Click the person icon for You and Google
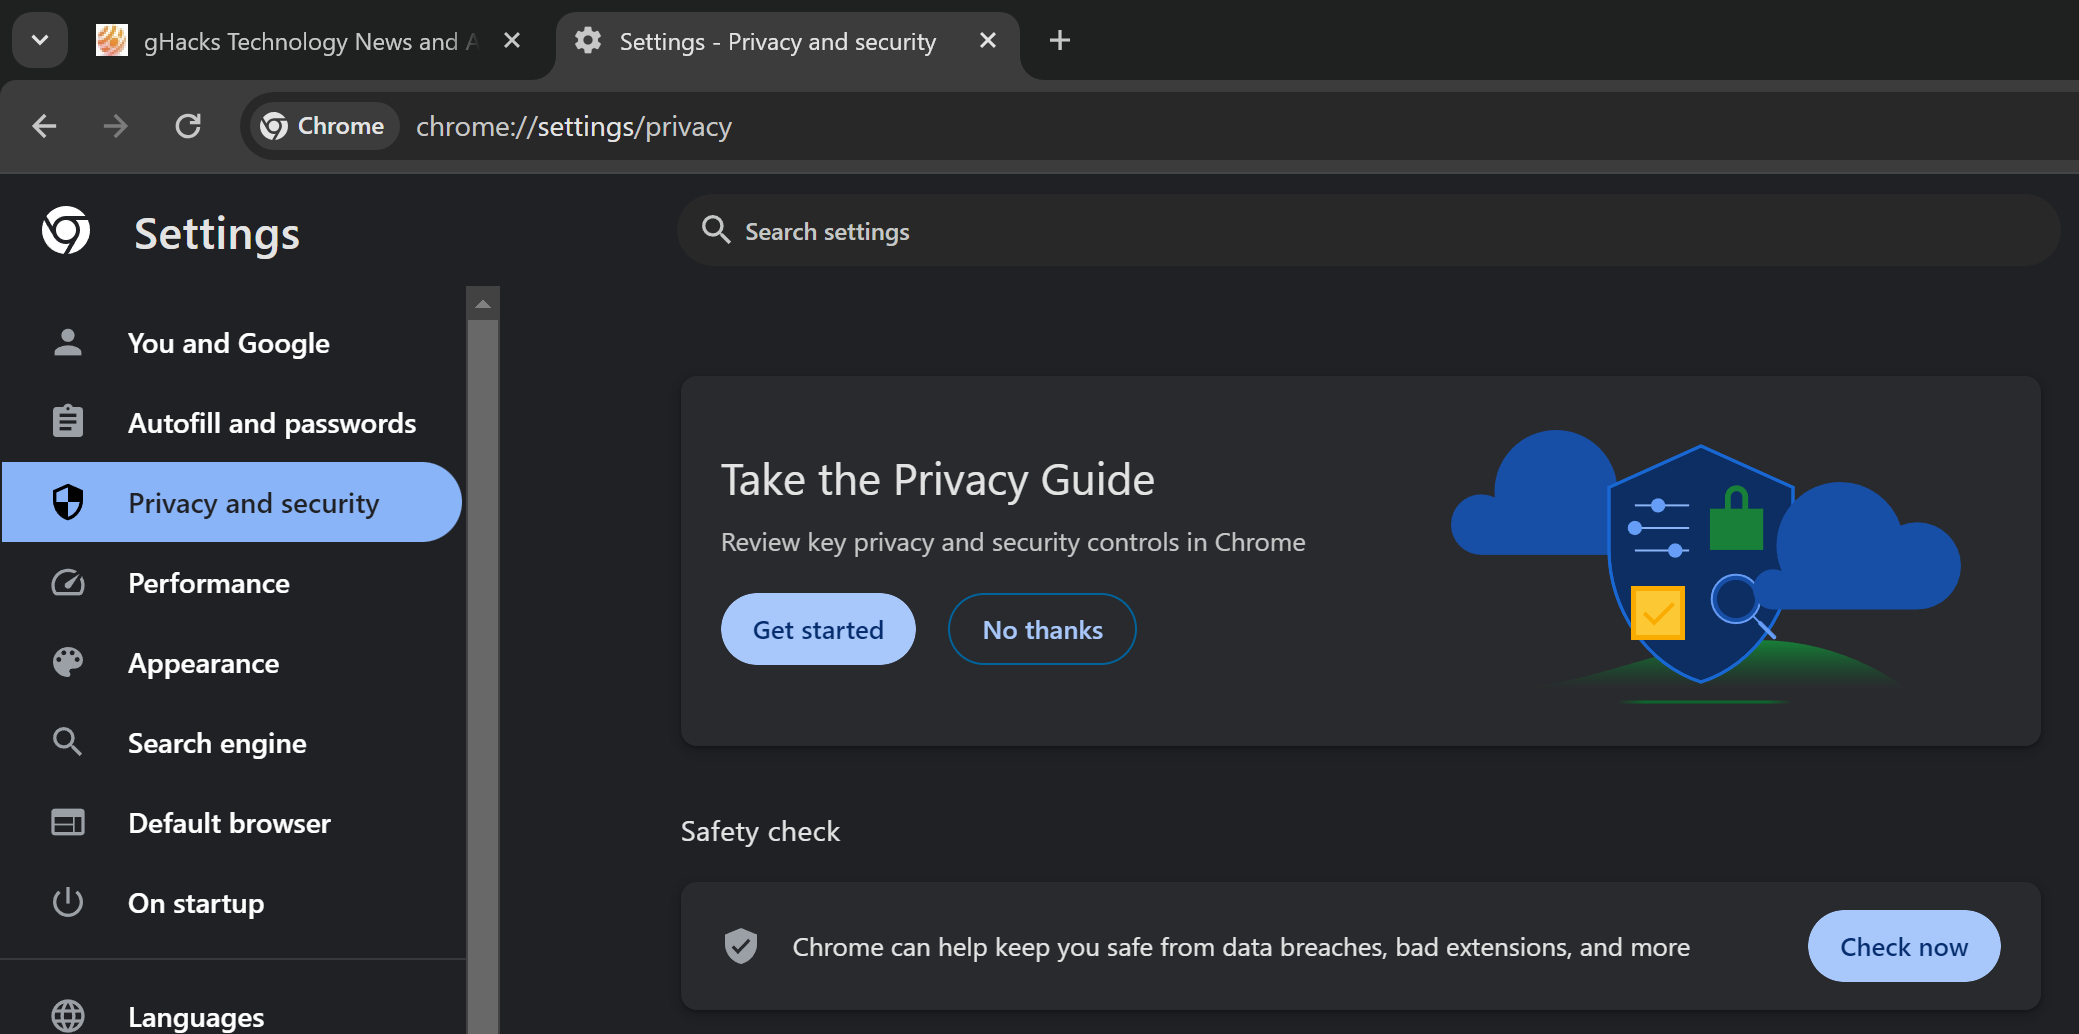 click(x=68, y=343)
